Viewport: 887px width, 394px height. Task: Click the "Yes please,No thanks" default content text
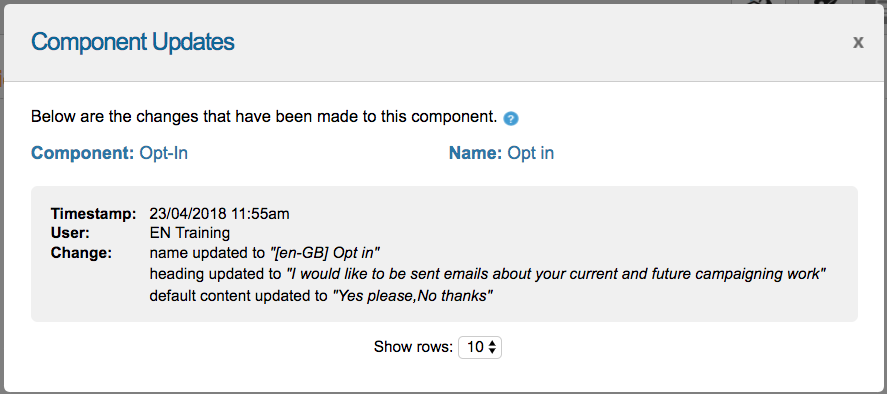412,296
